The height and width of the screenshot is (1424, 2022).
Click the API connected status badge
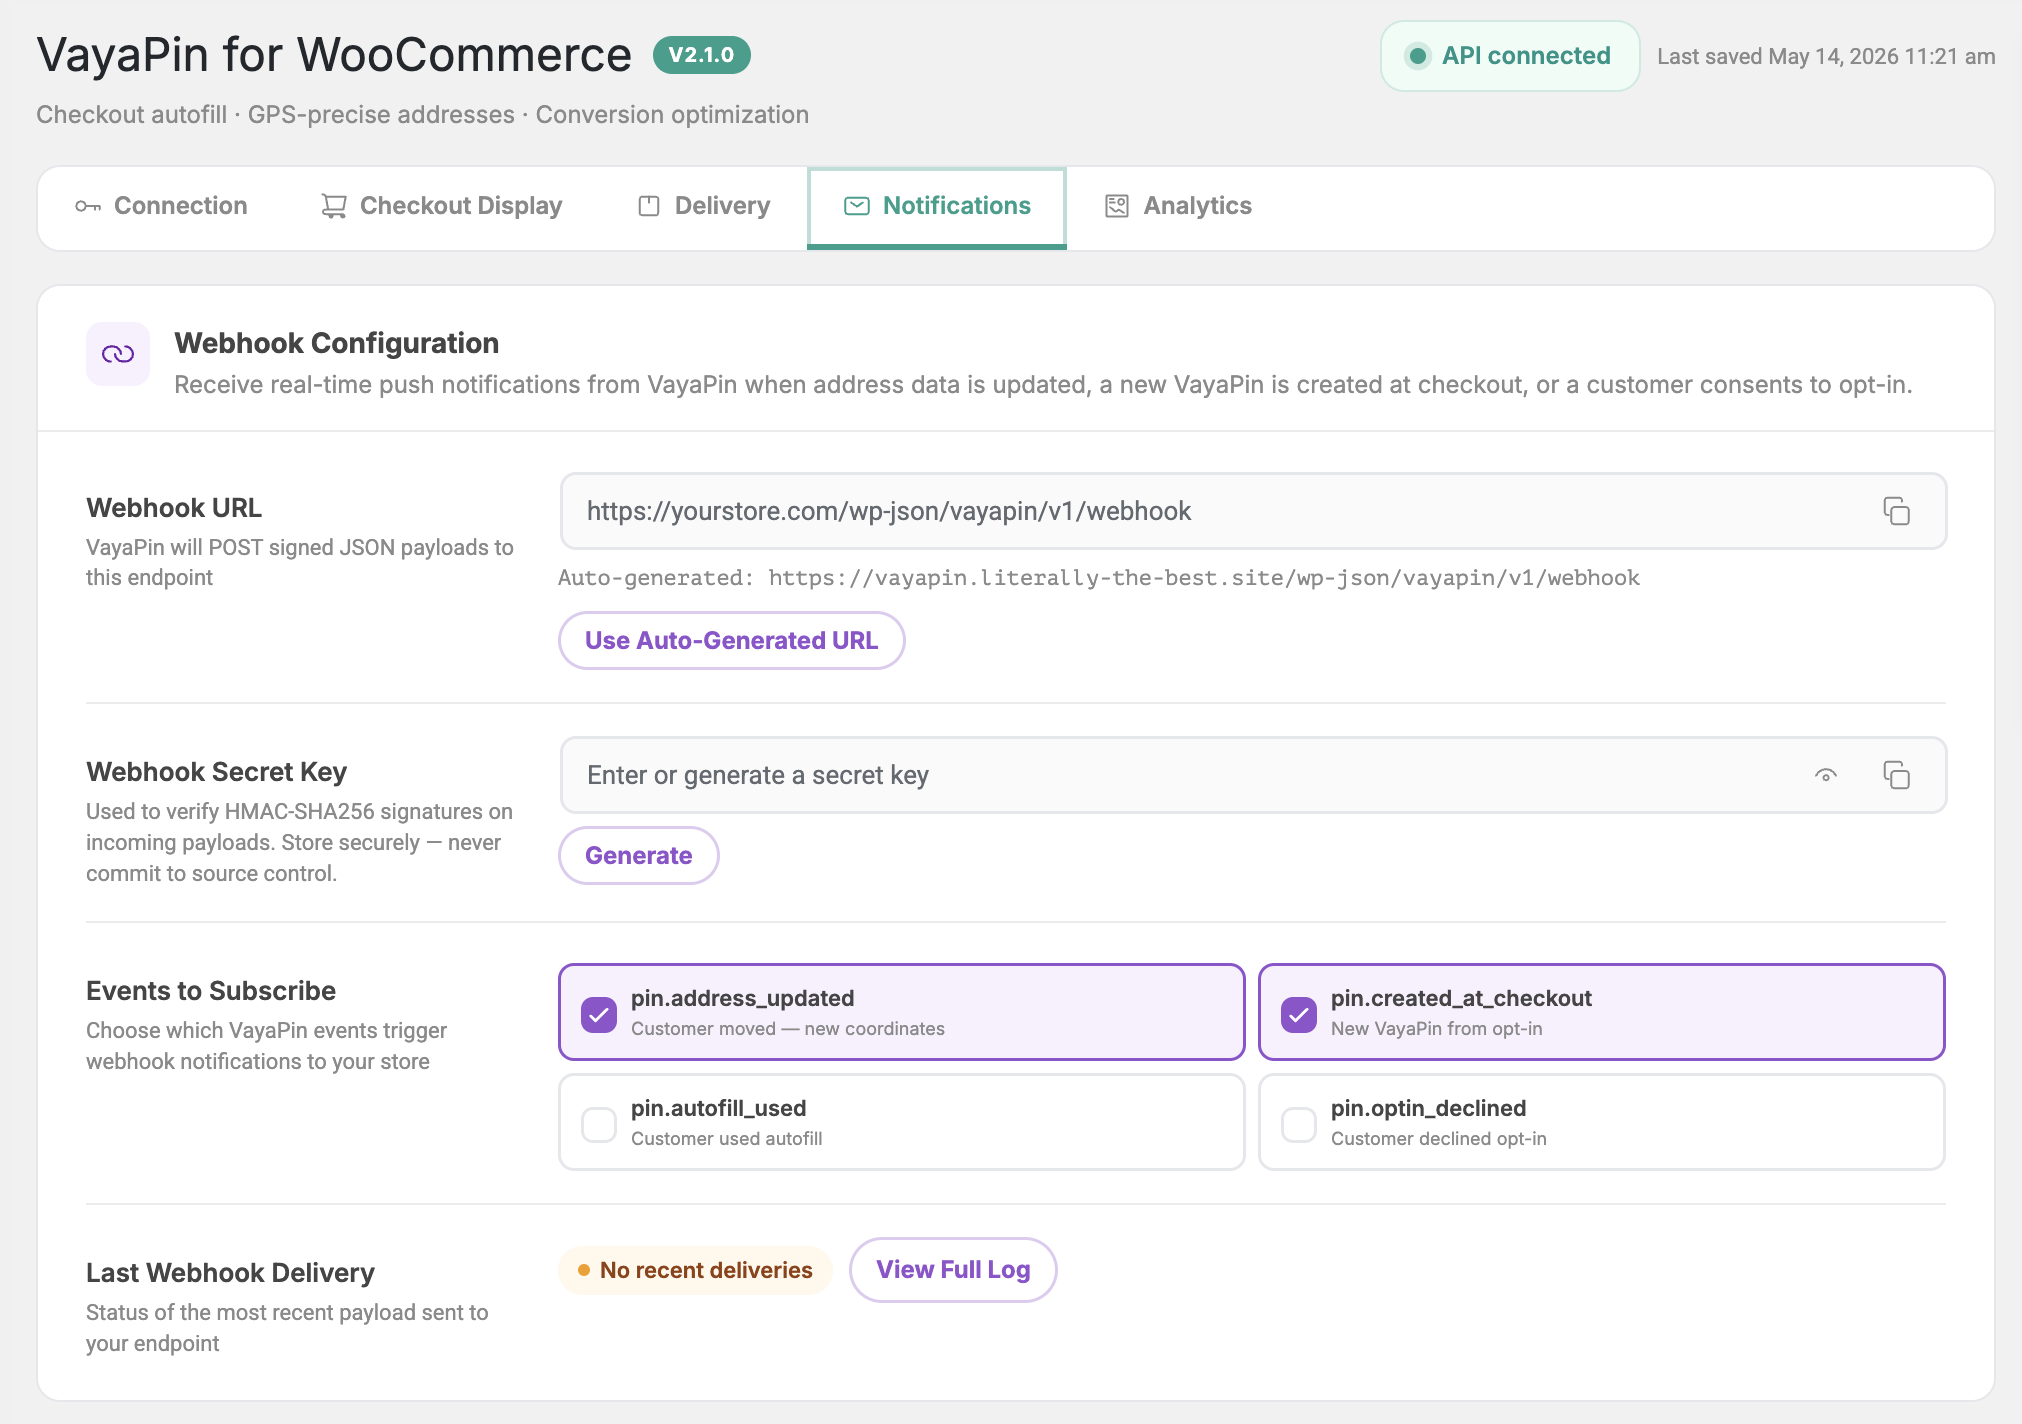click(x=1510, y=56)
